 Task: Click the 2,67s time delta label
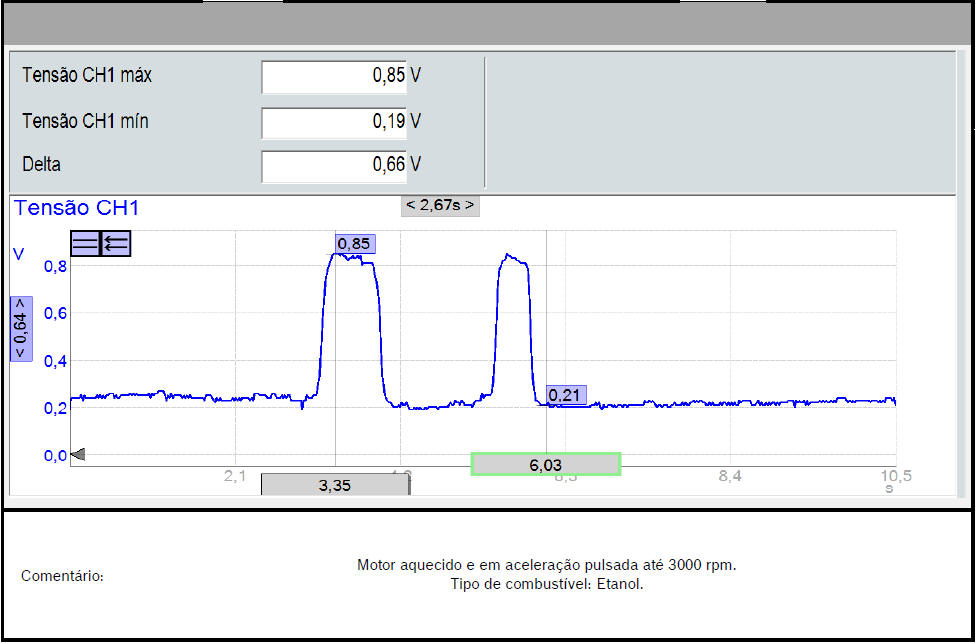click(x=440, y=206)
